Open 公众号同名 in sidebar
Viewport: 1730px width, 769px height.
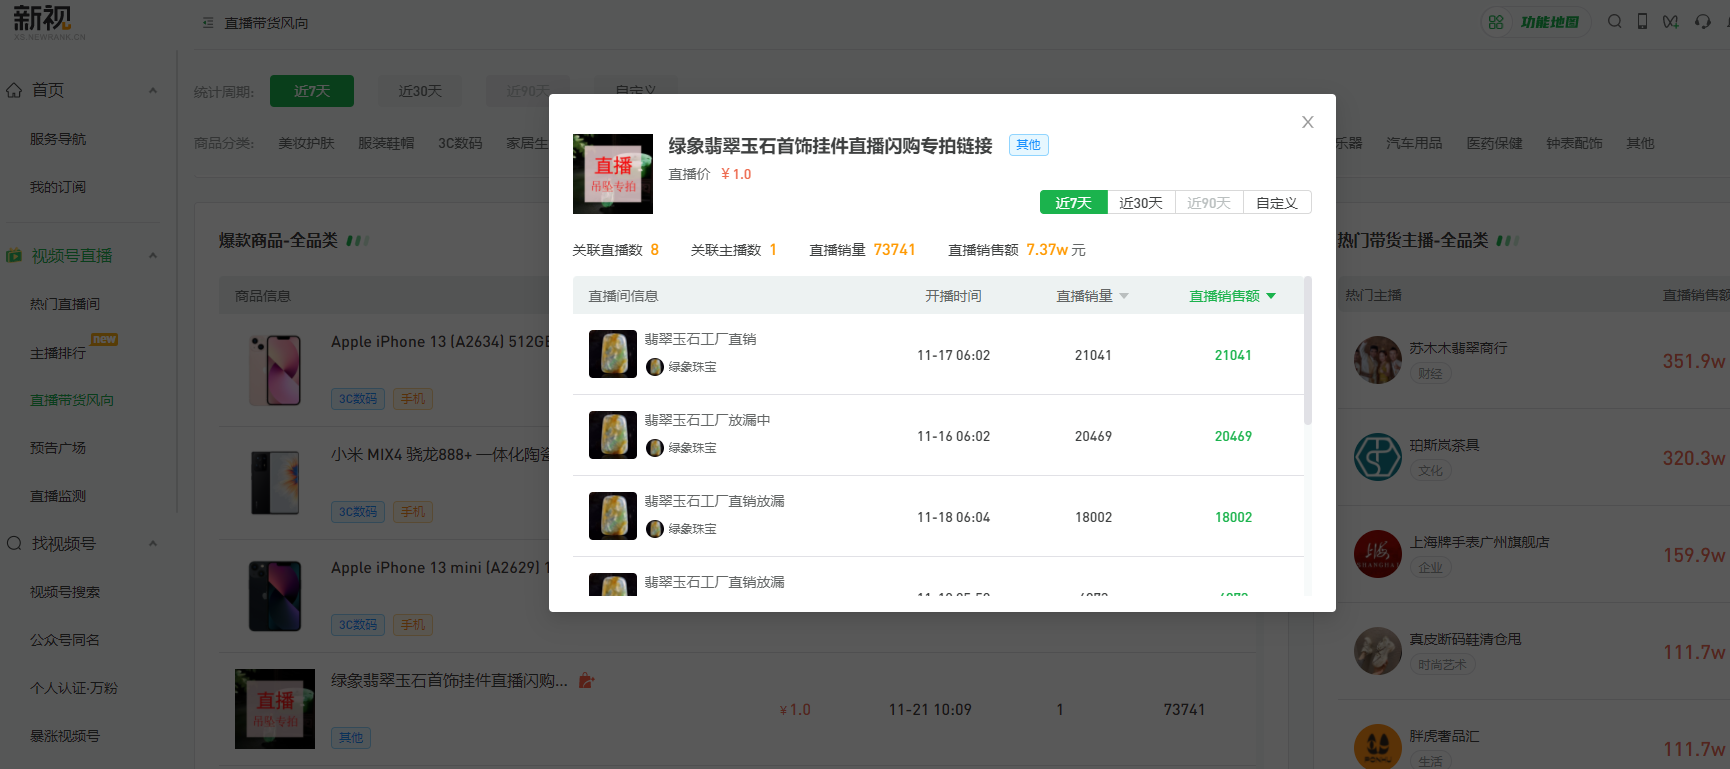point(65,640)
